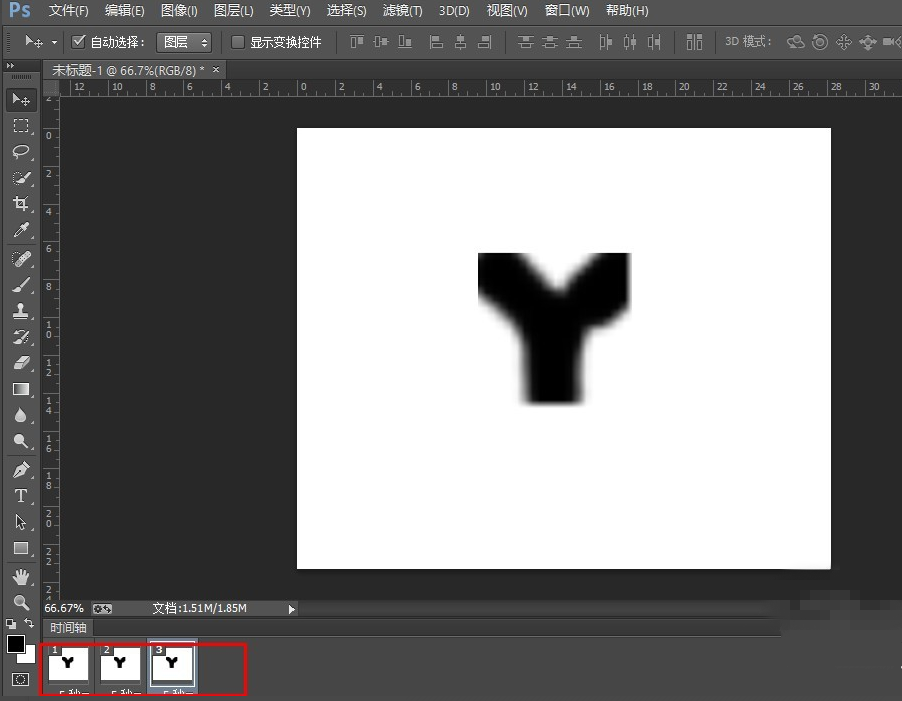Activate the Pen tool
This screenshot has width=902, height=701.
pos(21,469)
